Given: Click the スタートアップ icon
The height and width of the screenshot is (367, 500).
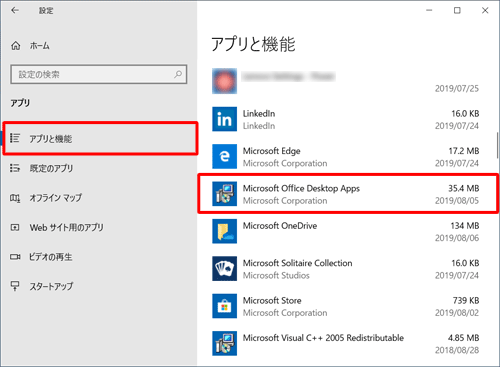Looking at the screenshot, I should coord(15,286).
